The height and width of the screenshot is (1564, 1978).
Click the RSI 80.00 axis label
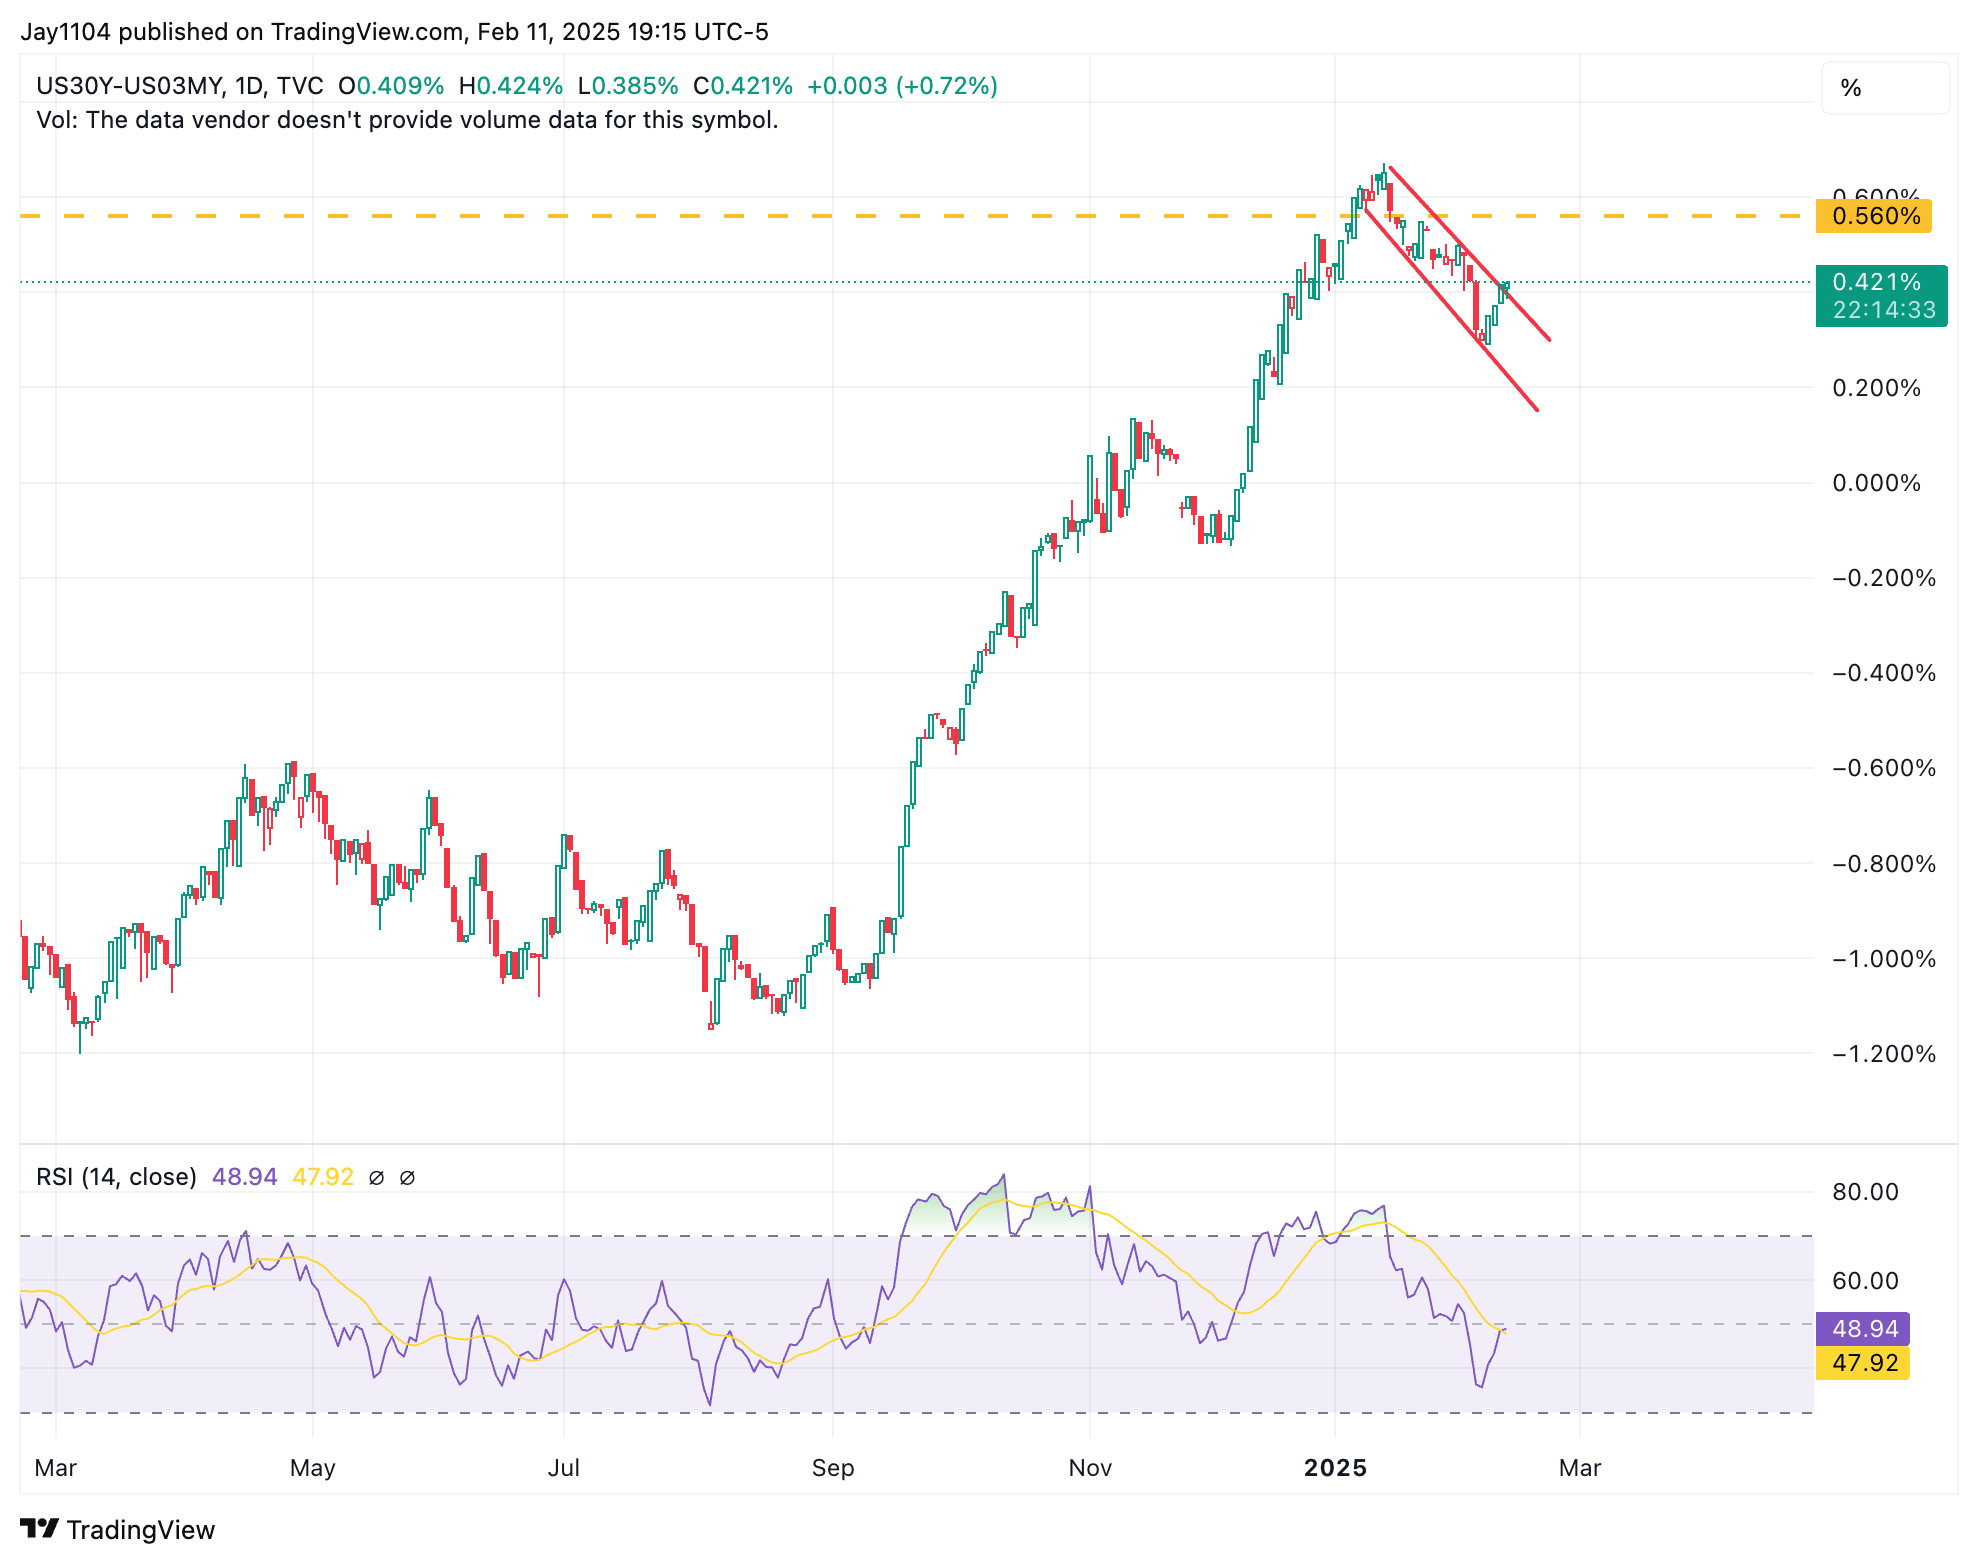[x=1865, y=1192]
